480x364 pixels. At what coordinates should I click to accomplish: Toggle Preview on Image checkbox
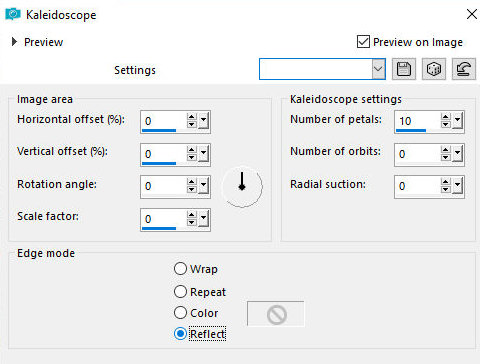click(363, 42)
